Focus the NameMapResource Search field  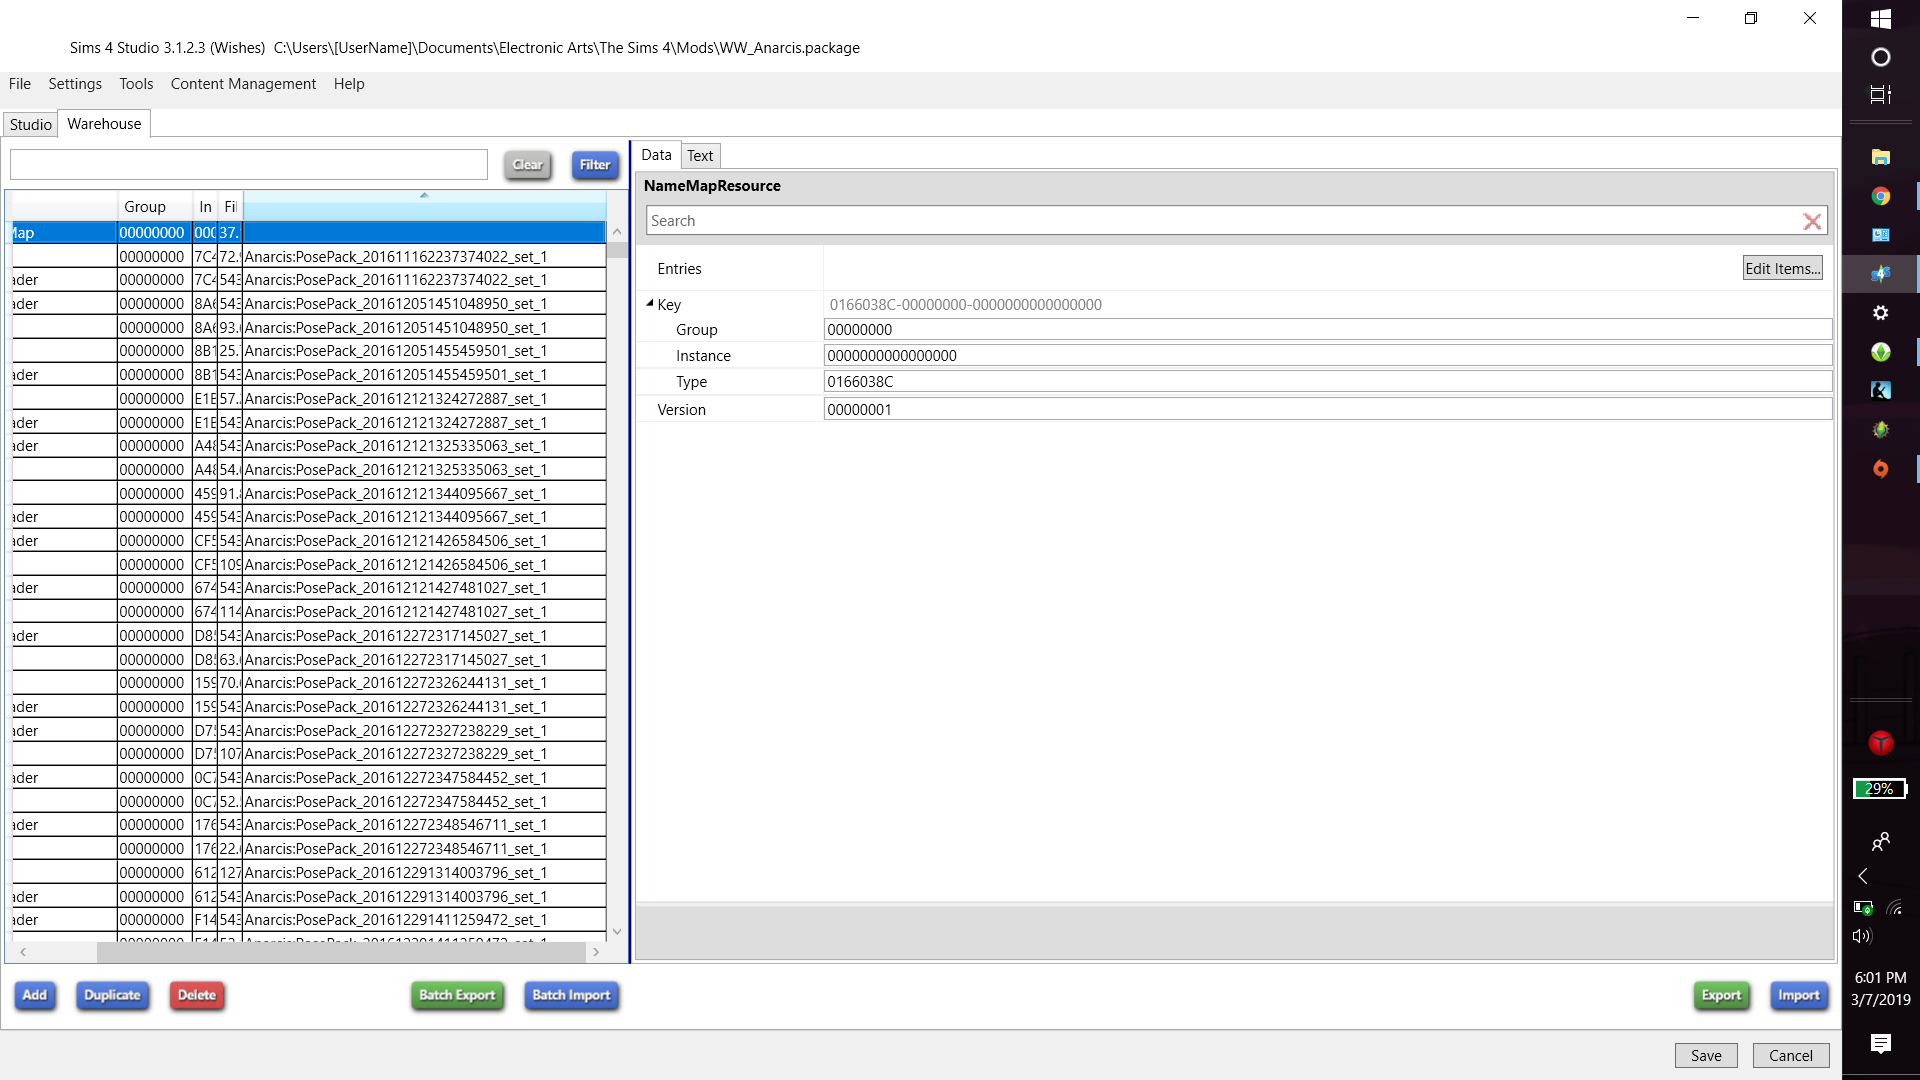click(x=1223, y=221)
